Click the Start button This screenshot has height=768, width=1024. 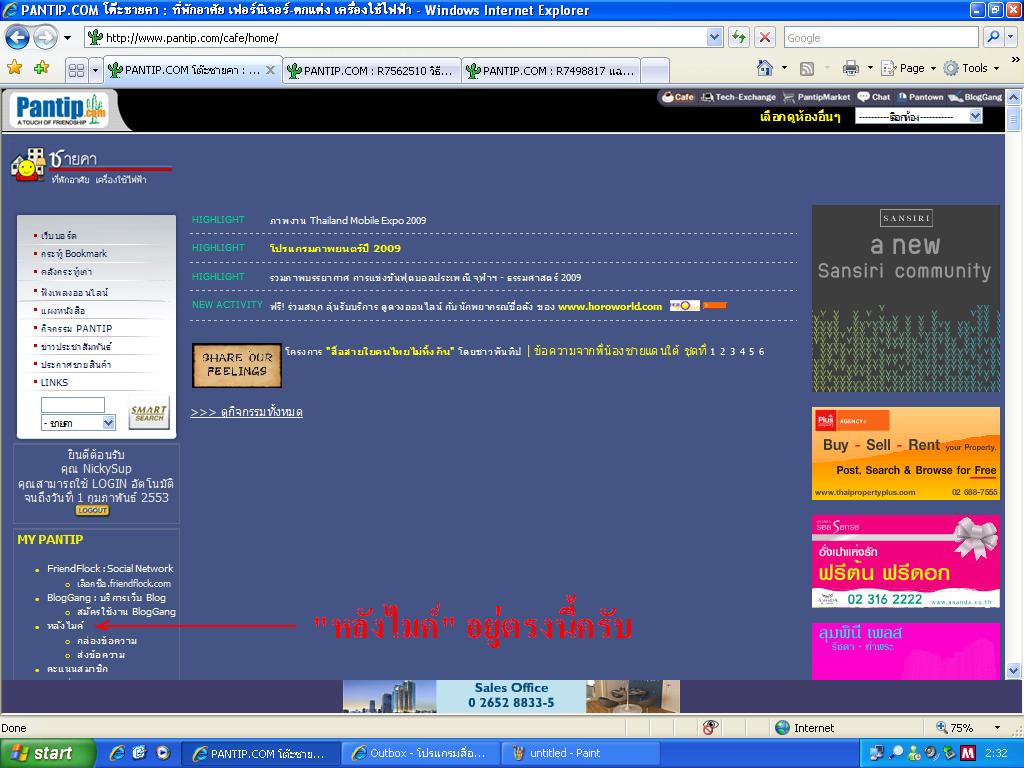tap(47, 753)
